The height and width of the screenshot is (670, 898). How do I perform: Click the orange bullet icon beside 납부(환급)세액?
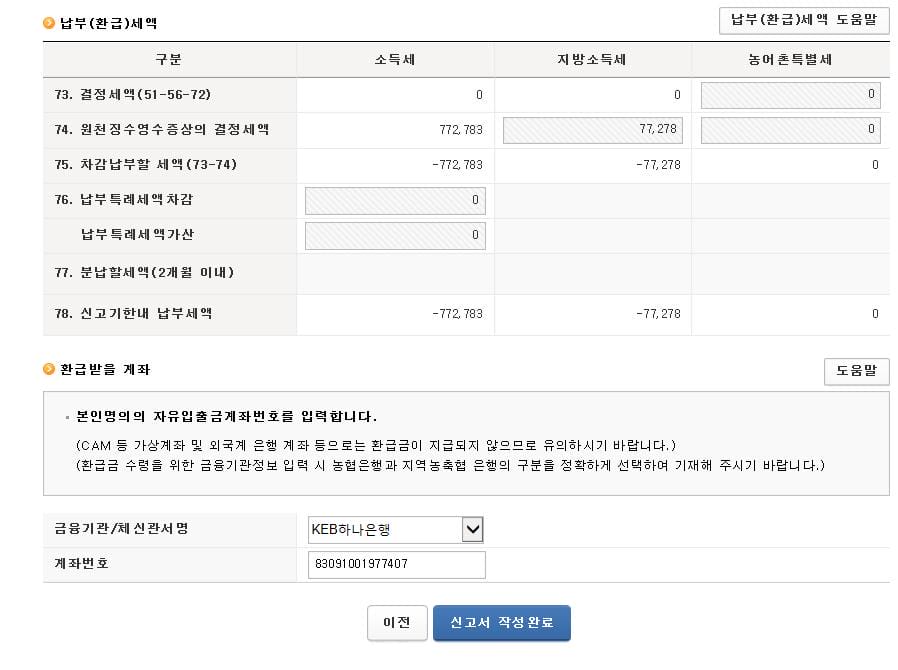click(49, 23)
